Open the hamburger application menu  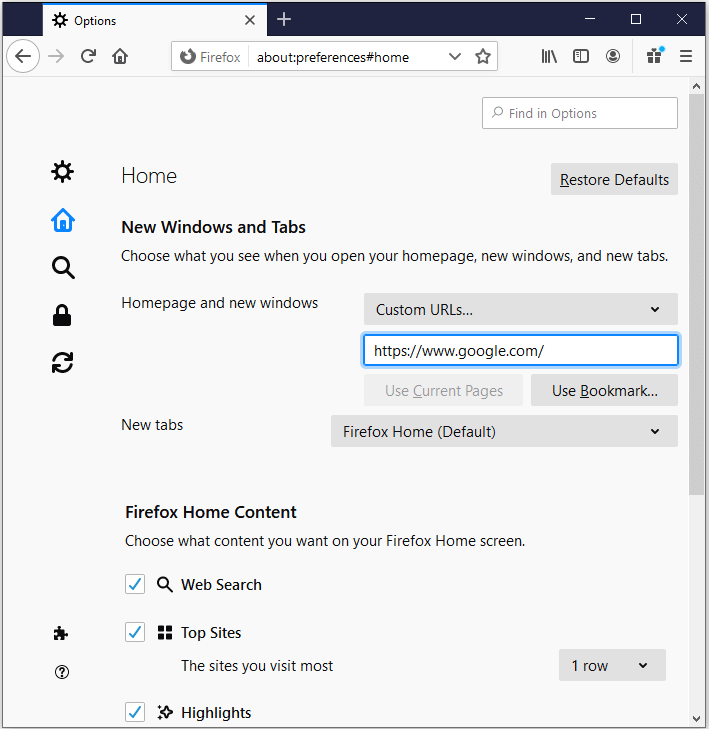[686, 56]
